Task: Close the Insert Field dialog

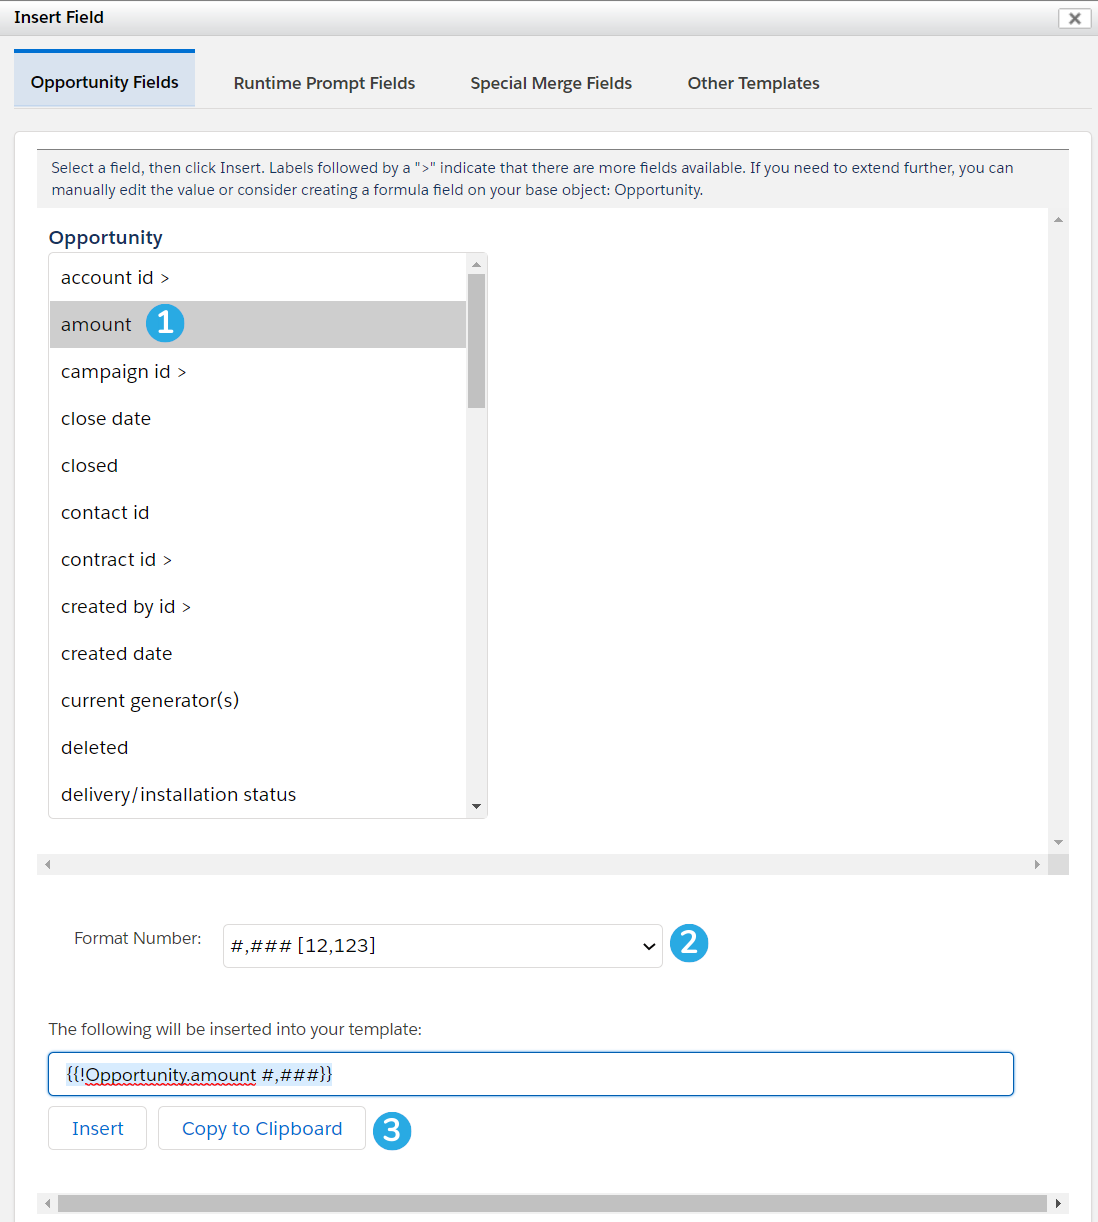Action: [x=1074, y=18]
